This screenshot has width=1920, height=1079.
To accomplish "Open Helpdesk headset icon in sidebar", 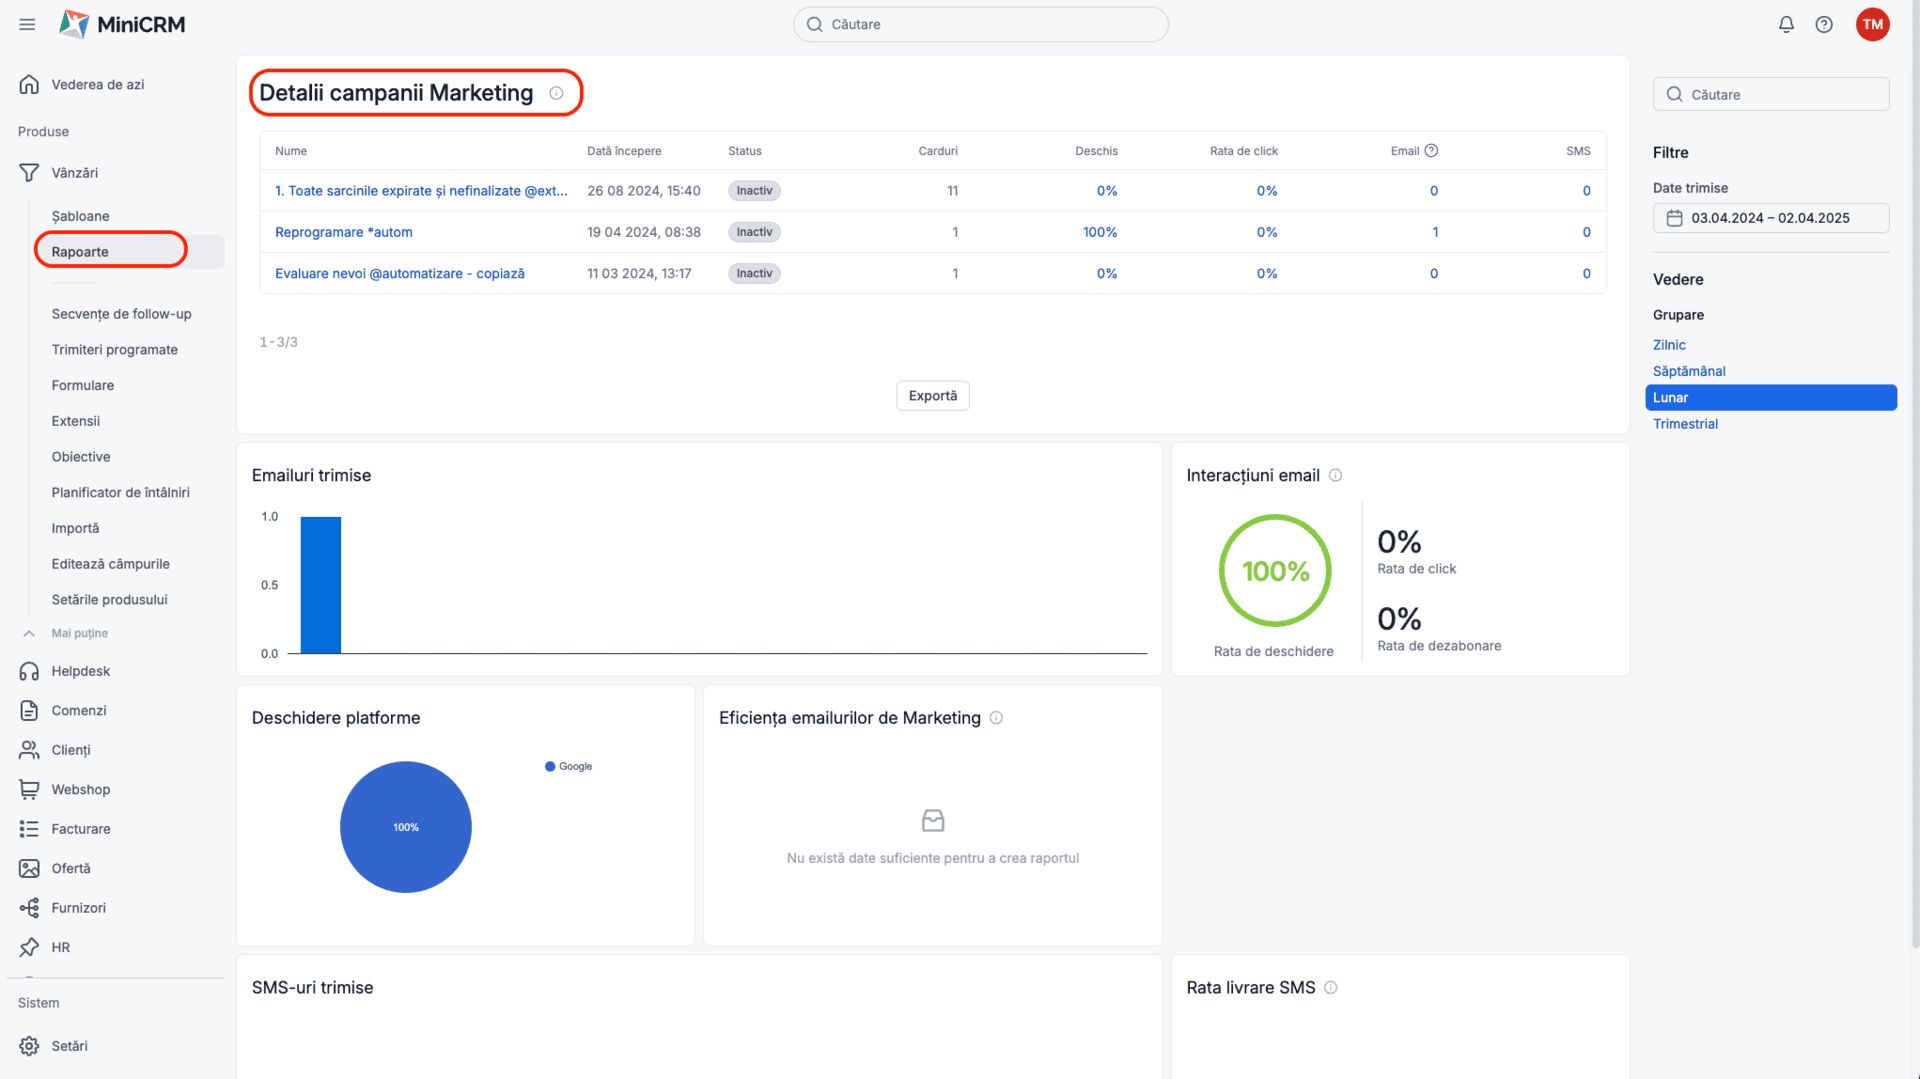I will [29, 672].
